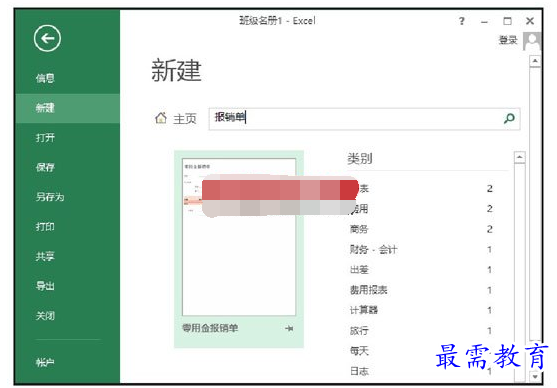Click the user avatar icon
Image resolution: width=557 pixels, height=388 pixels.
coord(532,41)
